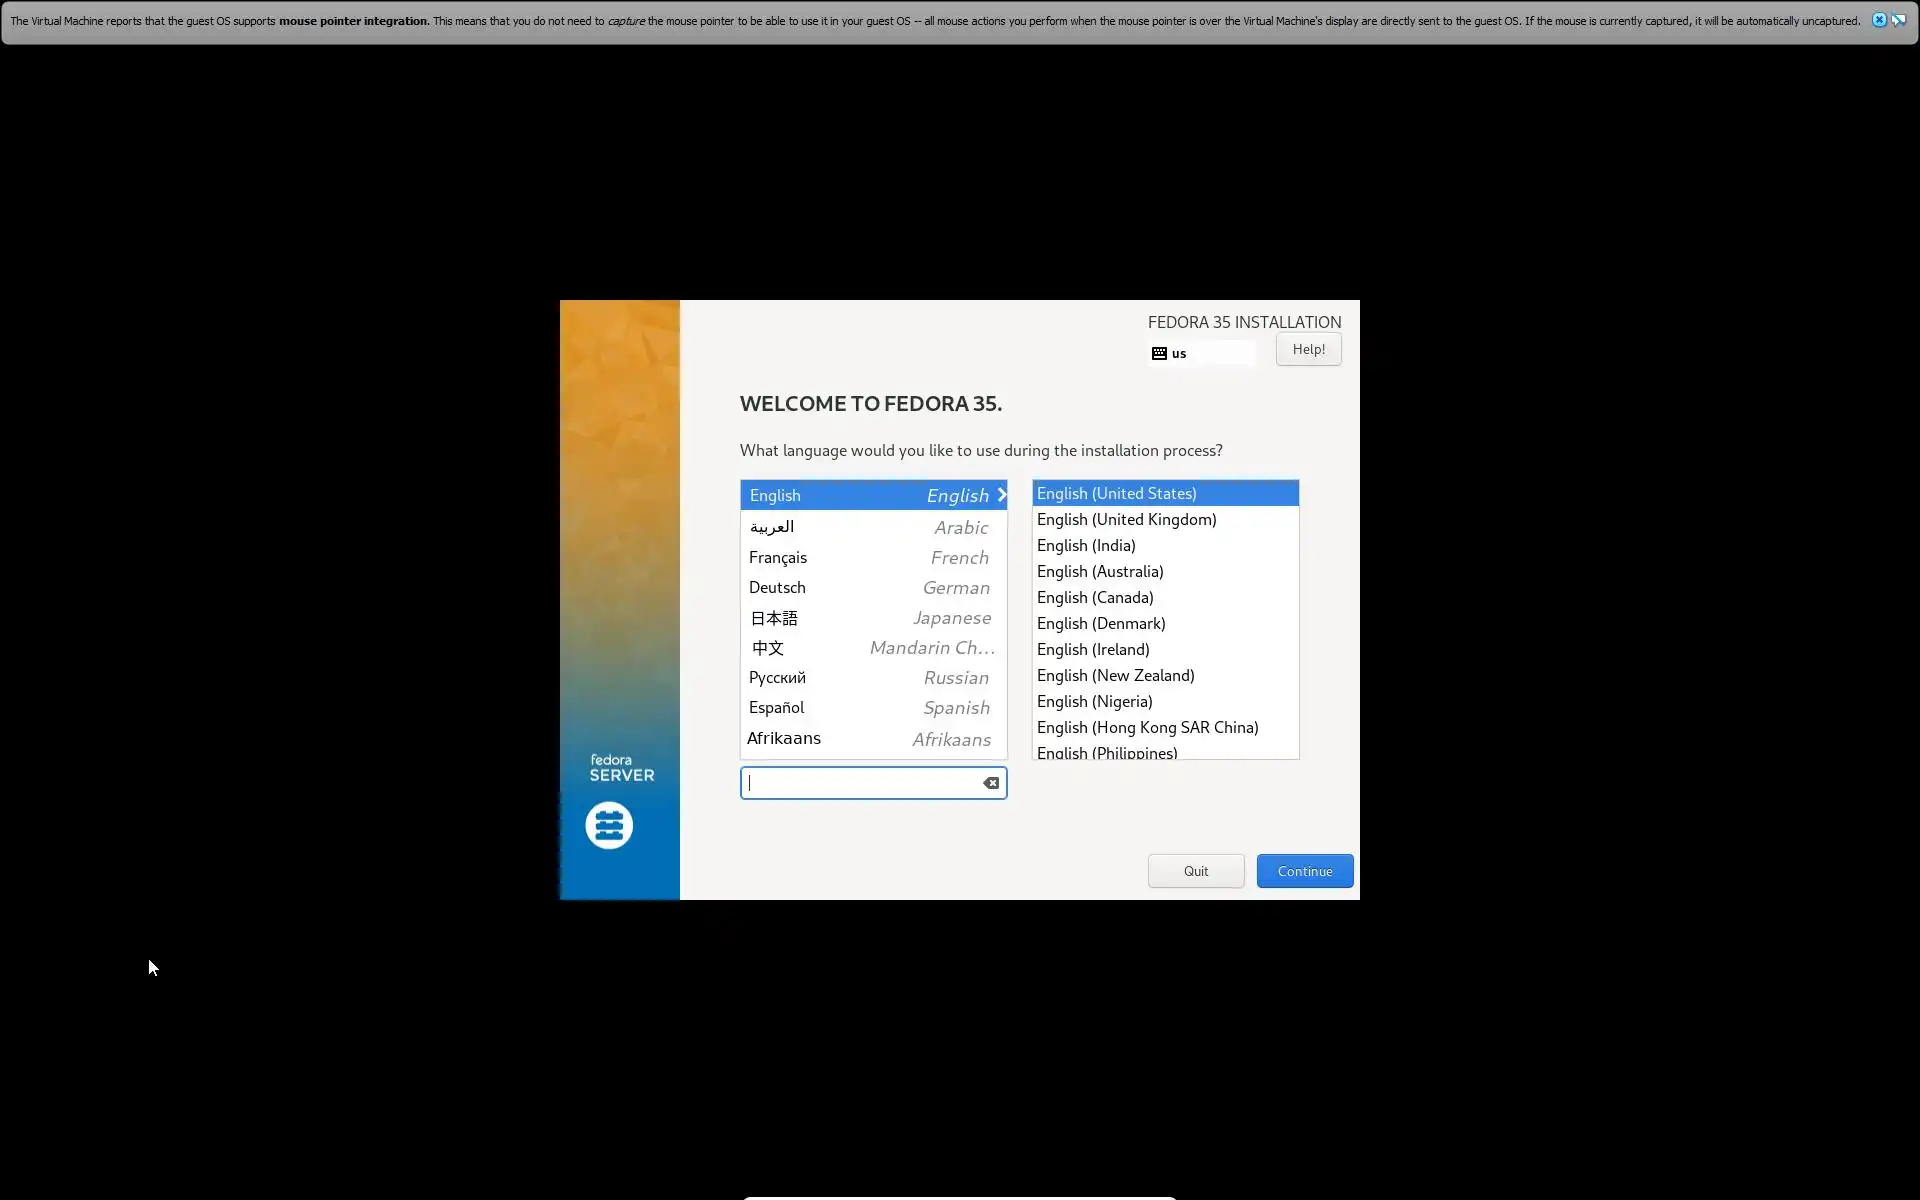The width and height of the screenshot is (1920, 1200).
Task: Select Mandarin Chinese in the language list
Action: click(872, 648)
